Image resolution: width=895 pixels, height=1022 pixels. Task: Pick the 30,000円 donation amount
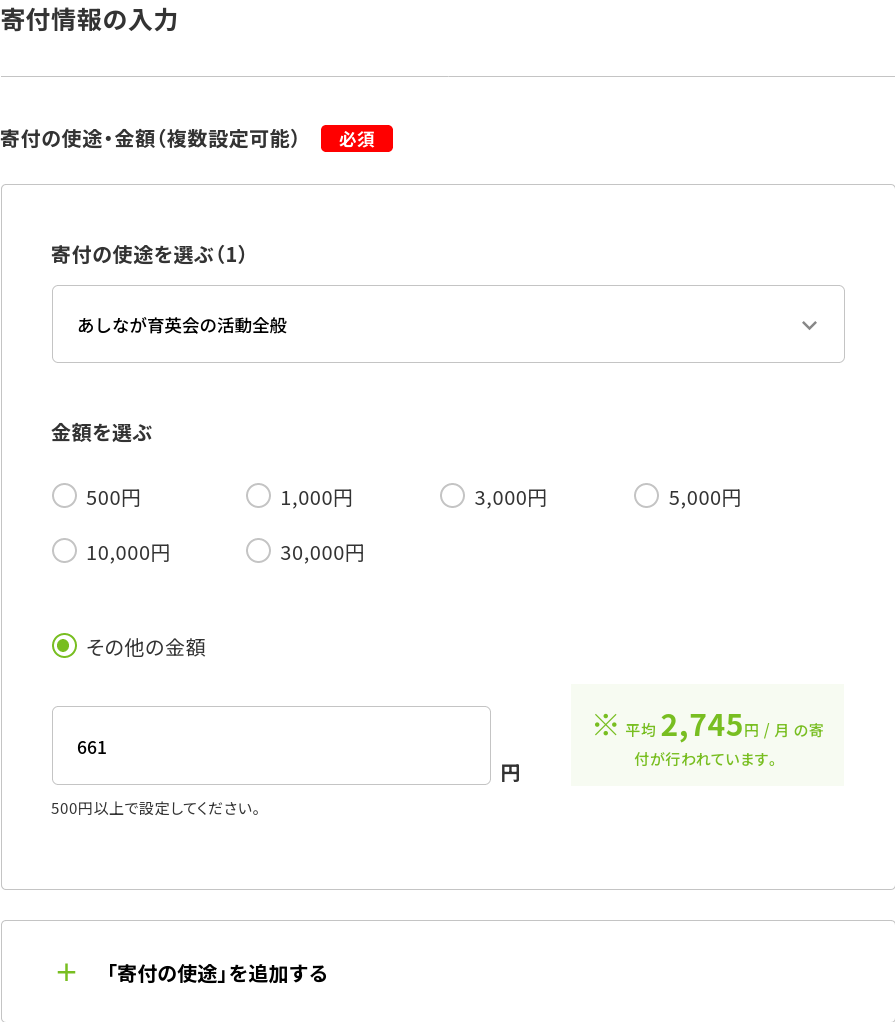tap(258, 551)
